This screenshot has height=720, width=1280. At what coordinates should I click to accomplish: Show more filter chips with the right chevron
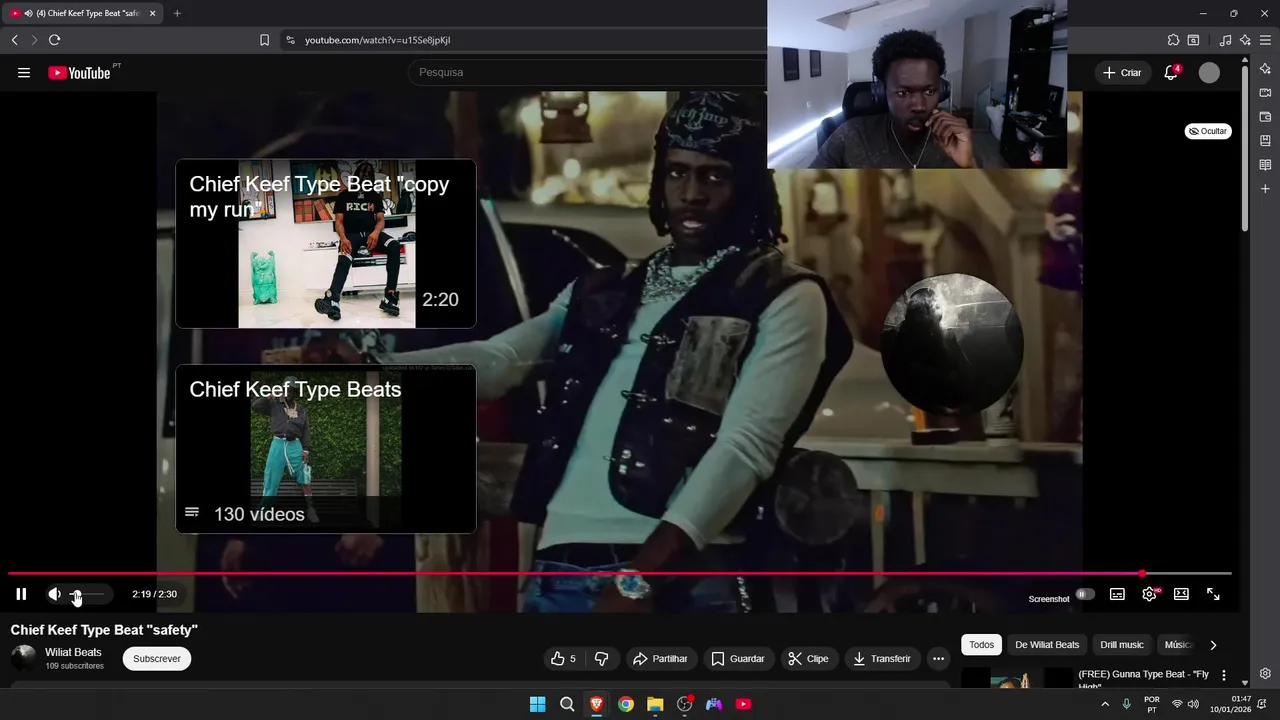(x=1213, y=645)
